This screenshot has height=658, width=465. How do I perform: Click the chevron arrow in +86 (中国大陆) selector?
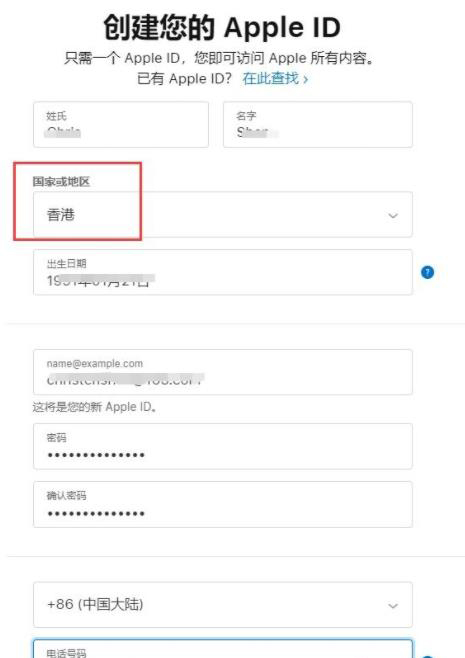pyautogui.click(x=393, y=606)
